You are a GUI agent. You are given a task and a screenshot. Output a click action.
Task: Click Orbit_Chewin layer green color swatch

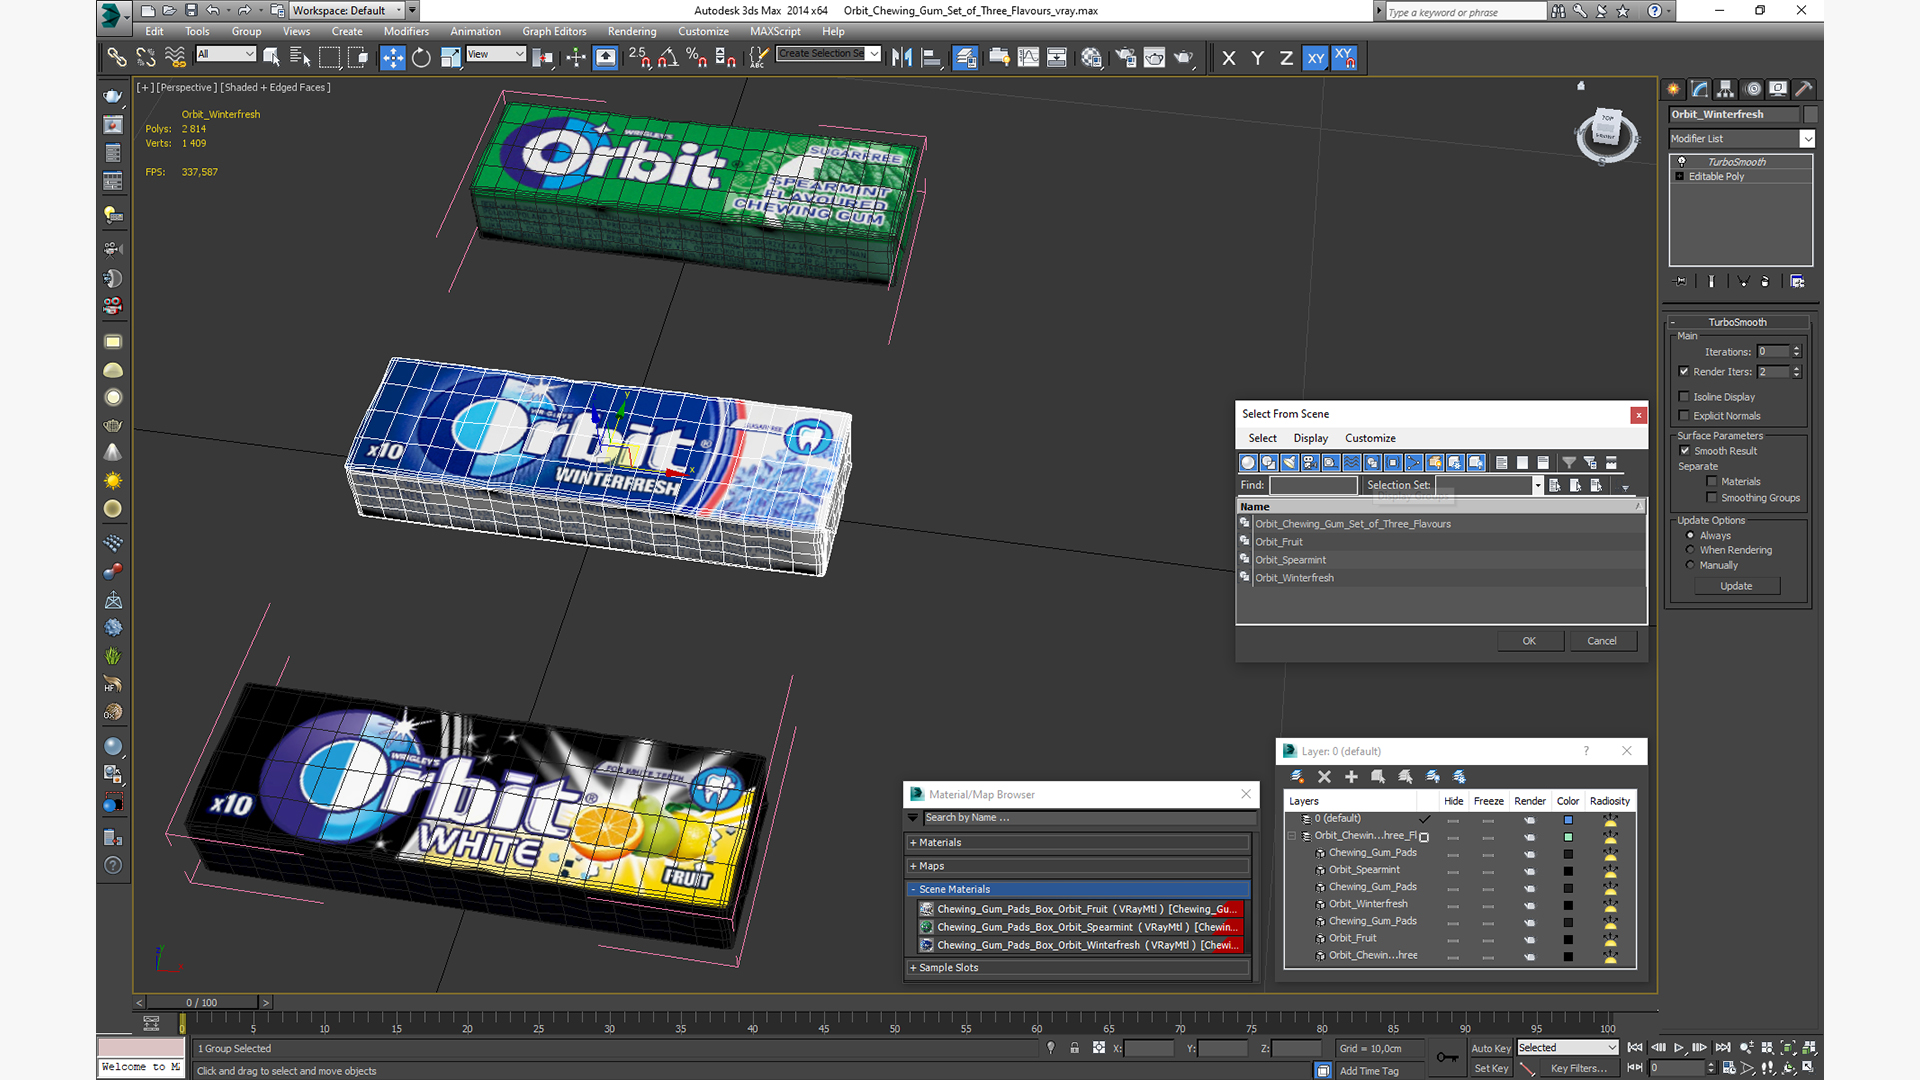pos(1568,837)
